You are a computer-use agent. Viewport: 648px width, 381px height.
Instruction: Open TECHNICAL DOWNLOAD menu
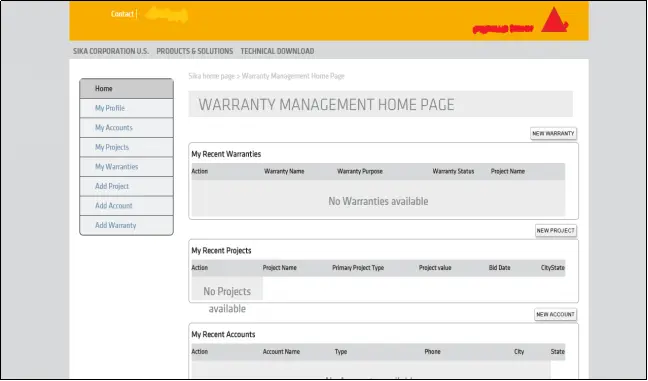277,51
